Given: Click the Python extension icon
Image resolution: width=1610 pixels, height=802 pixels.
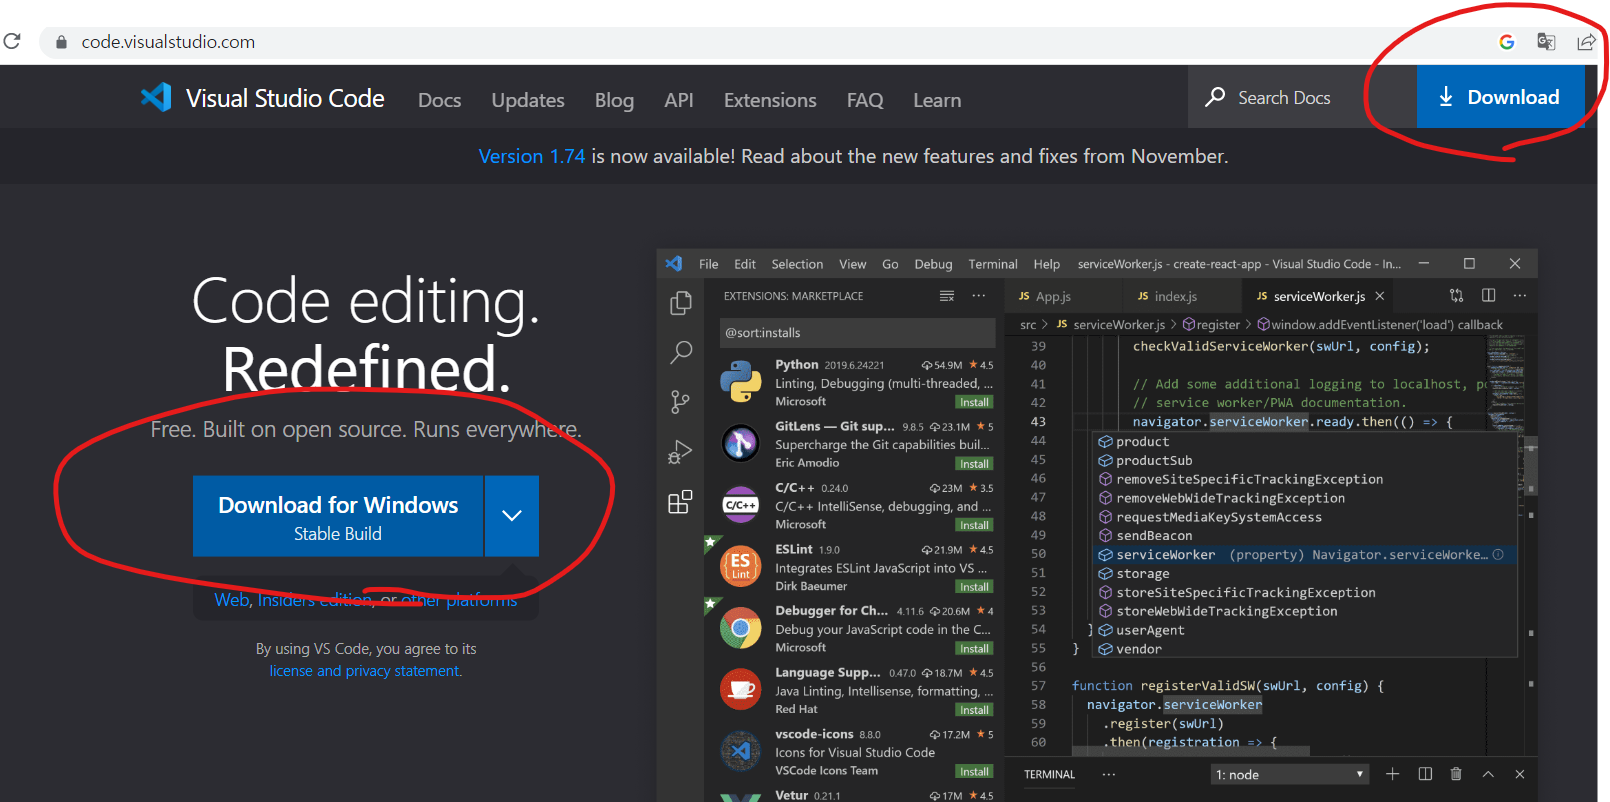Looking at the screenshot, I should click(x=741, y=382).
